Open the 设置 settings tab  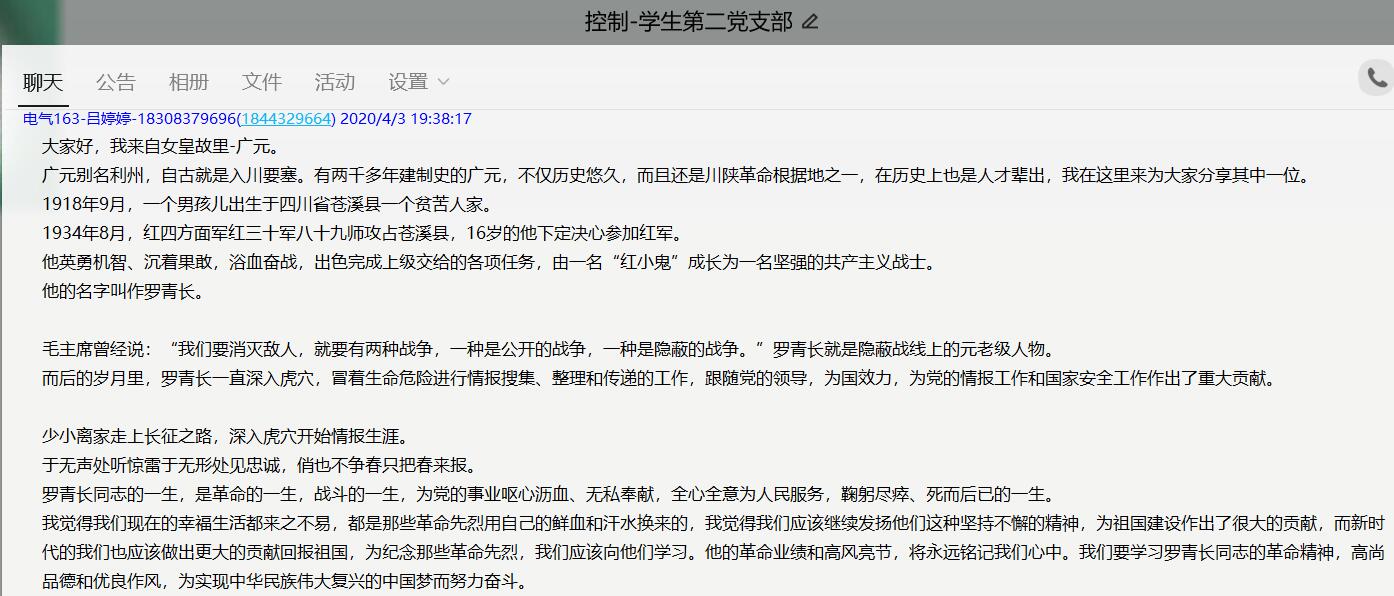407,81
